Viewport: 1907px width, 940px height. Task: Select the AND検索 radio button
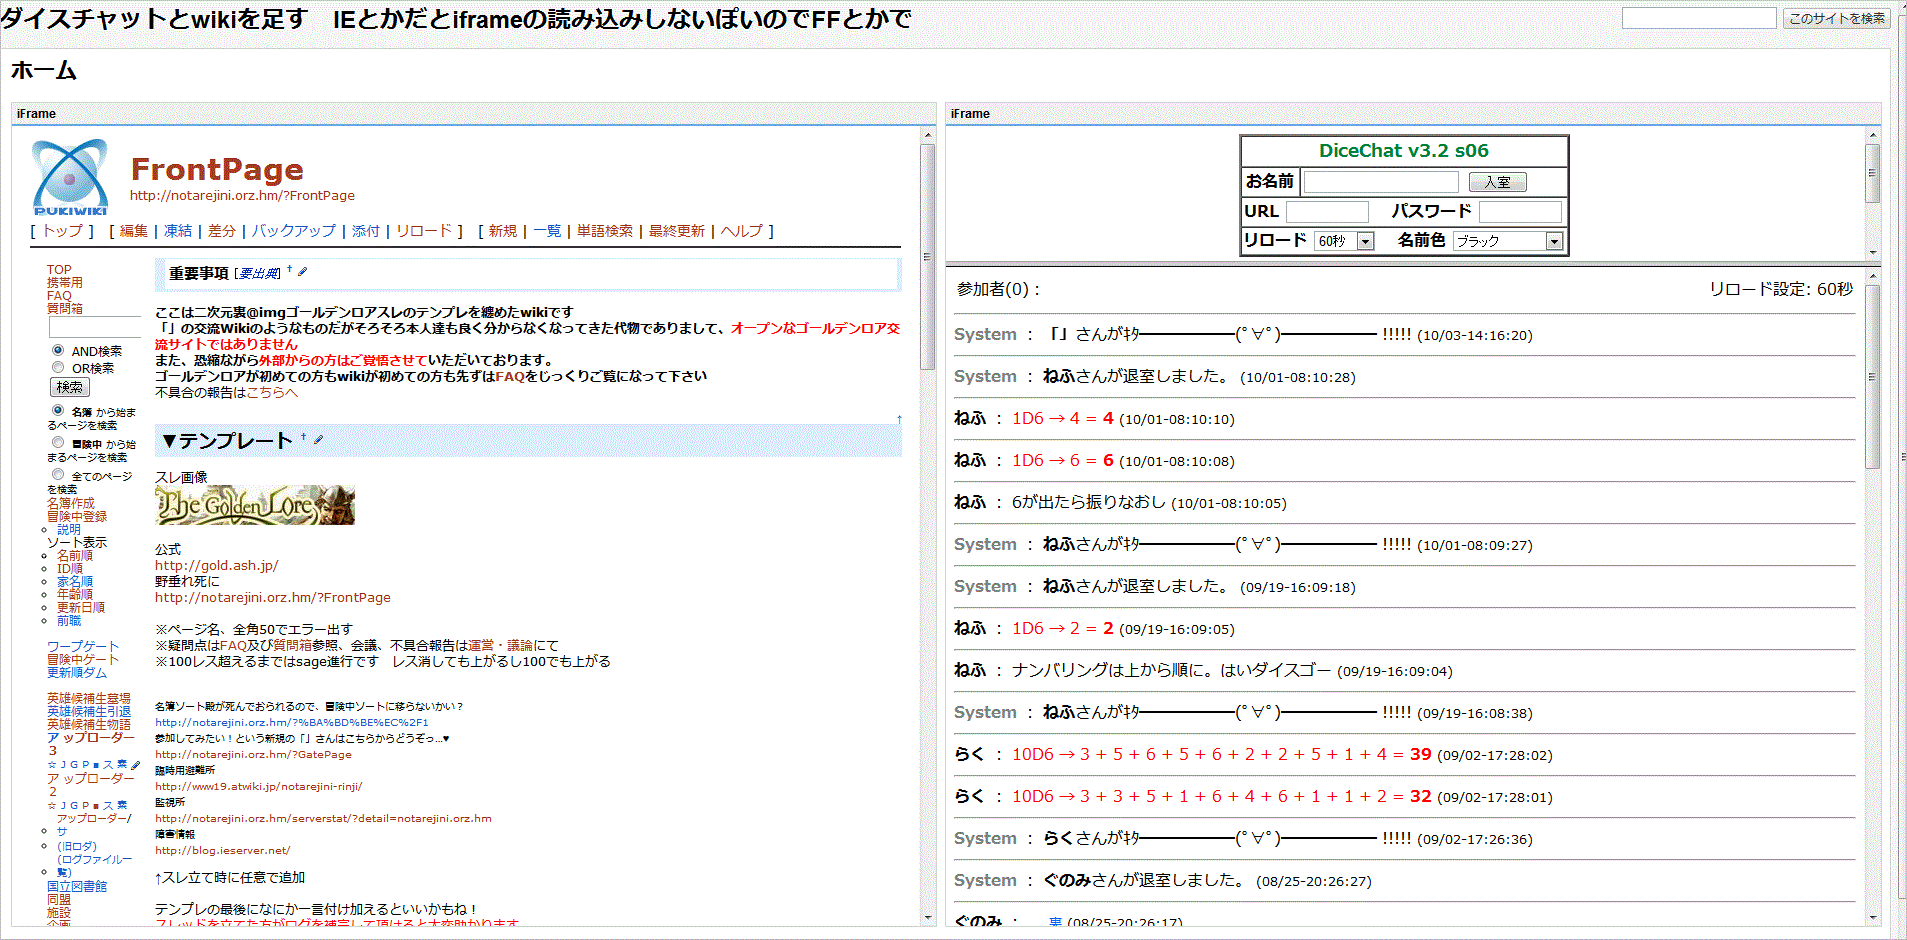tap(58, 350)
